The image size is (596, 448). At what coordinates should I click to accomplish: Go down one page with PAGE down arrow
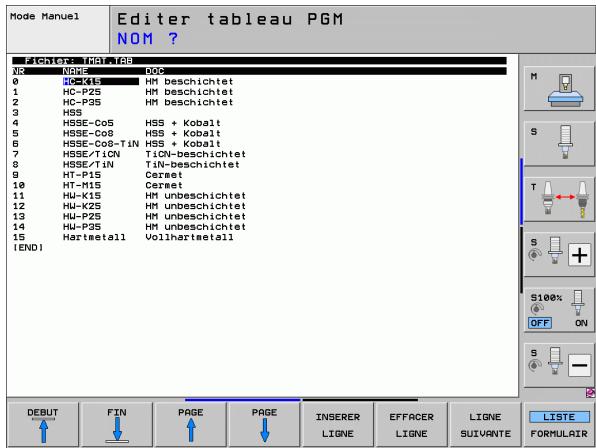click(x=264, y=425)
